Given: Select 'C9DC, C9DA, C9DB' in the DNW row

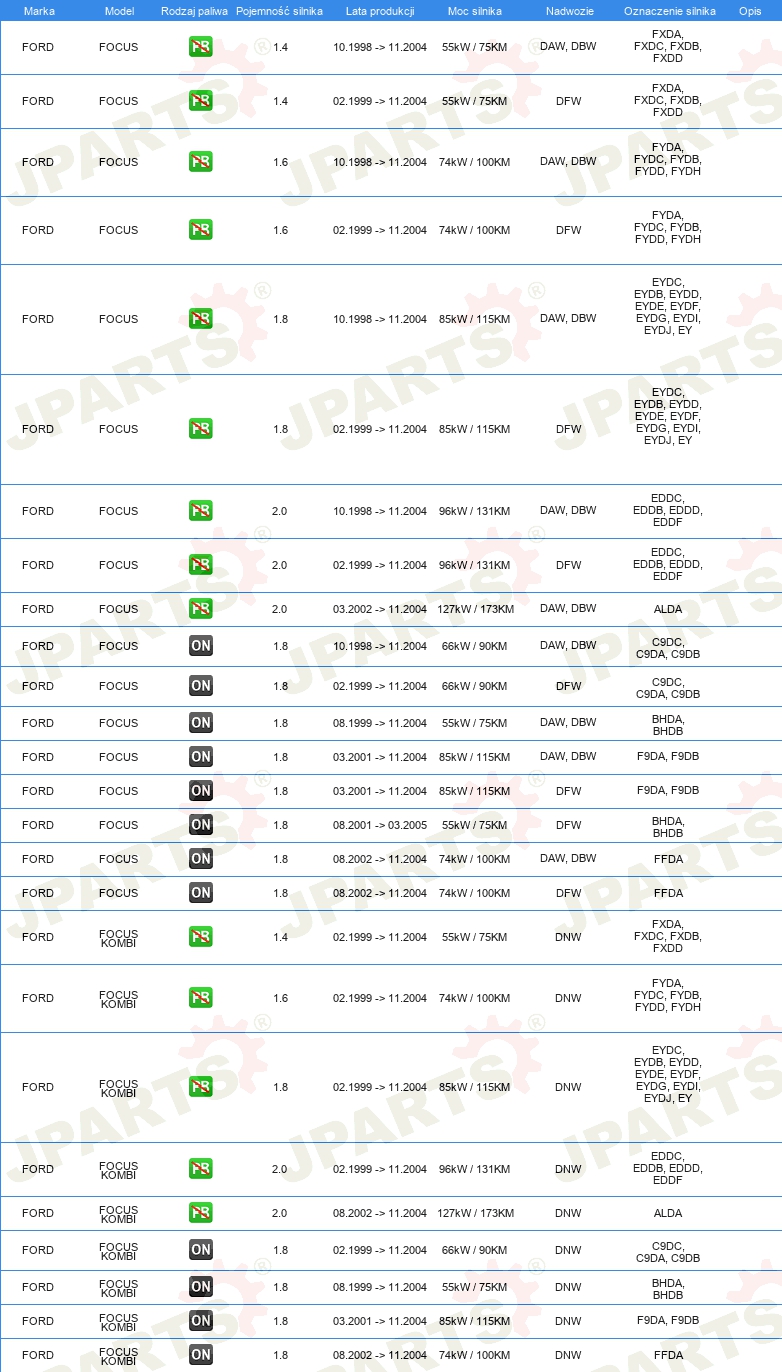Looking at the screenshot, I should [x=668, y=1250].
